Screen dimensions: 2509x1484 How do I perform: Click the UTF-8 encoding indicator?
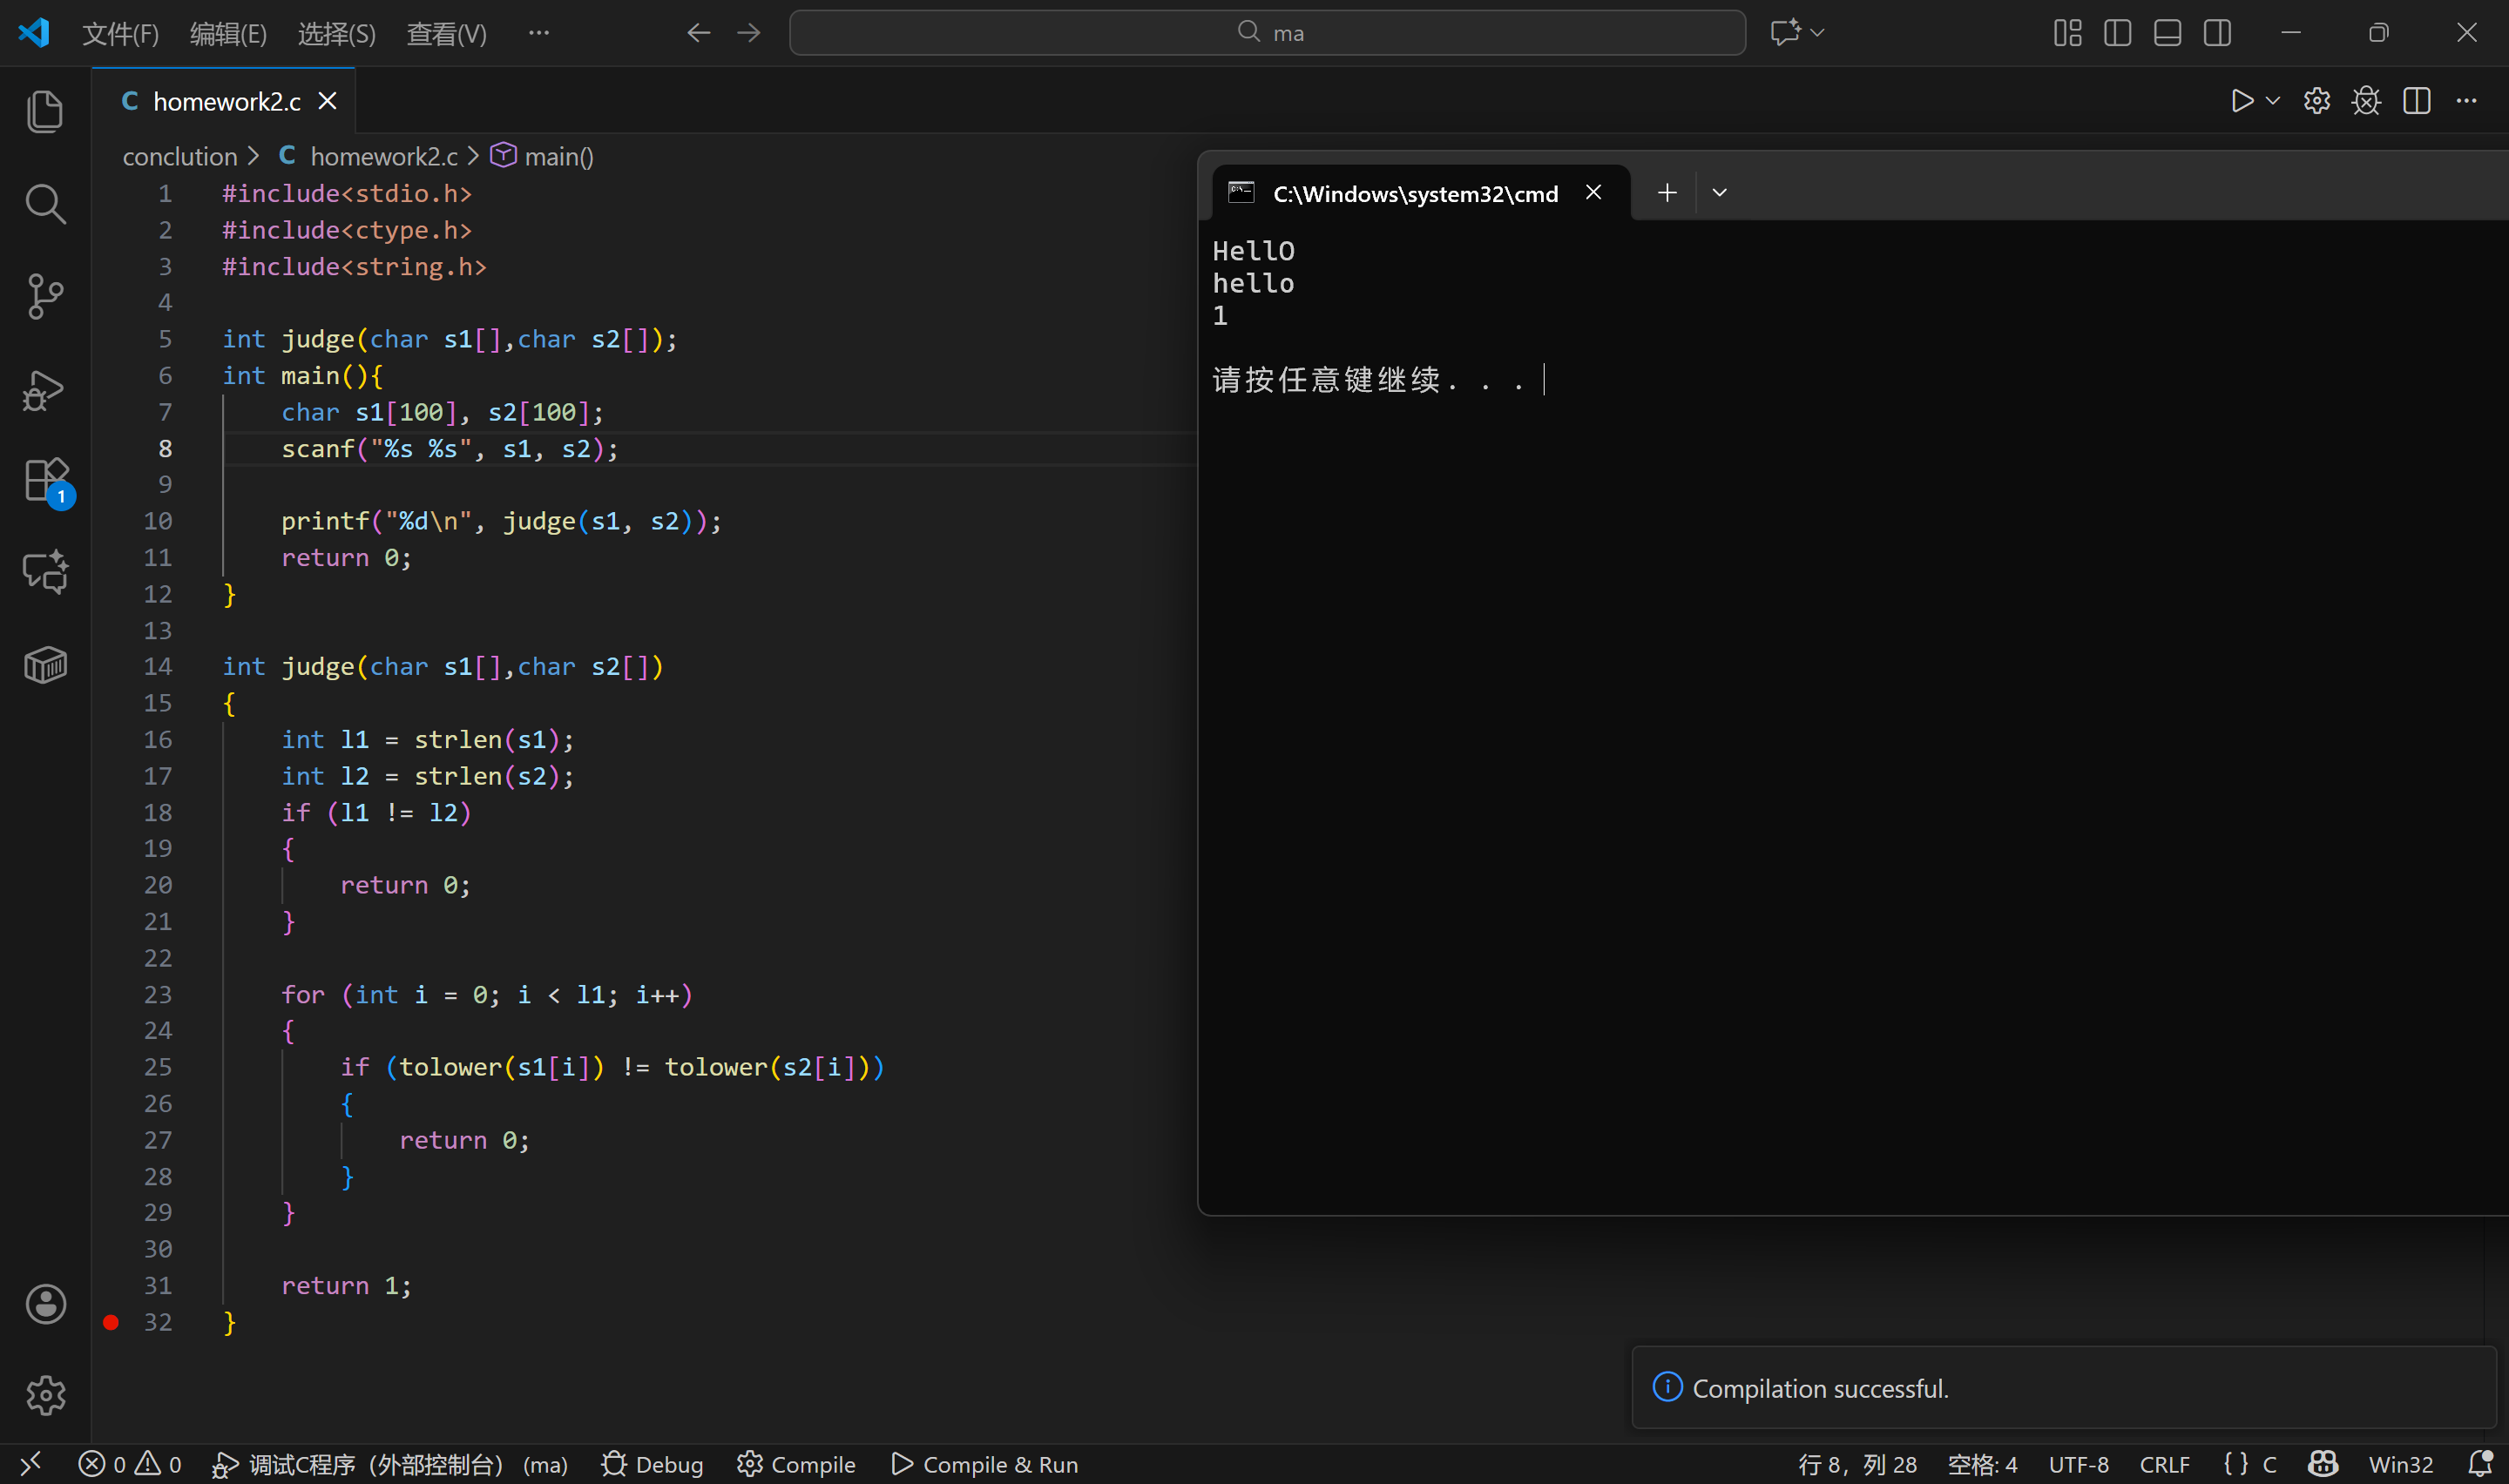pyautogui.click(x=2078, y=1464)
